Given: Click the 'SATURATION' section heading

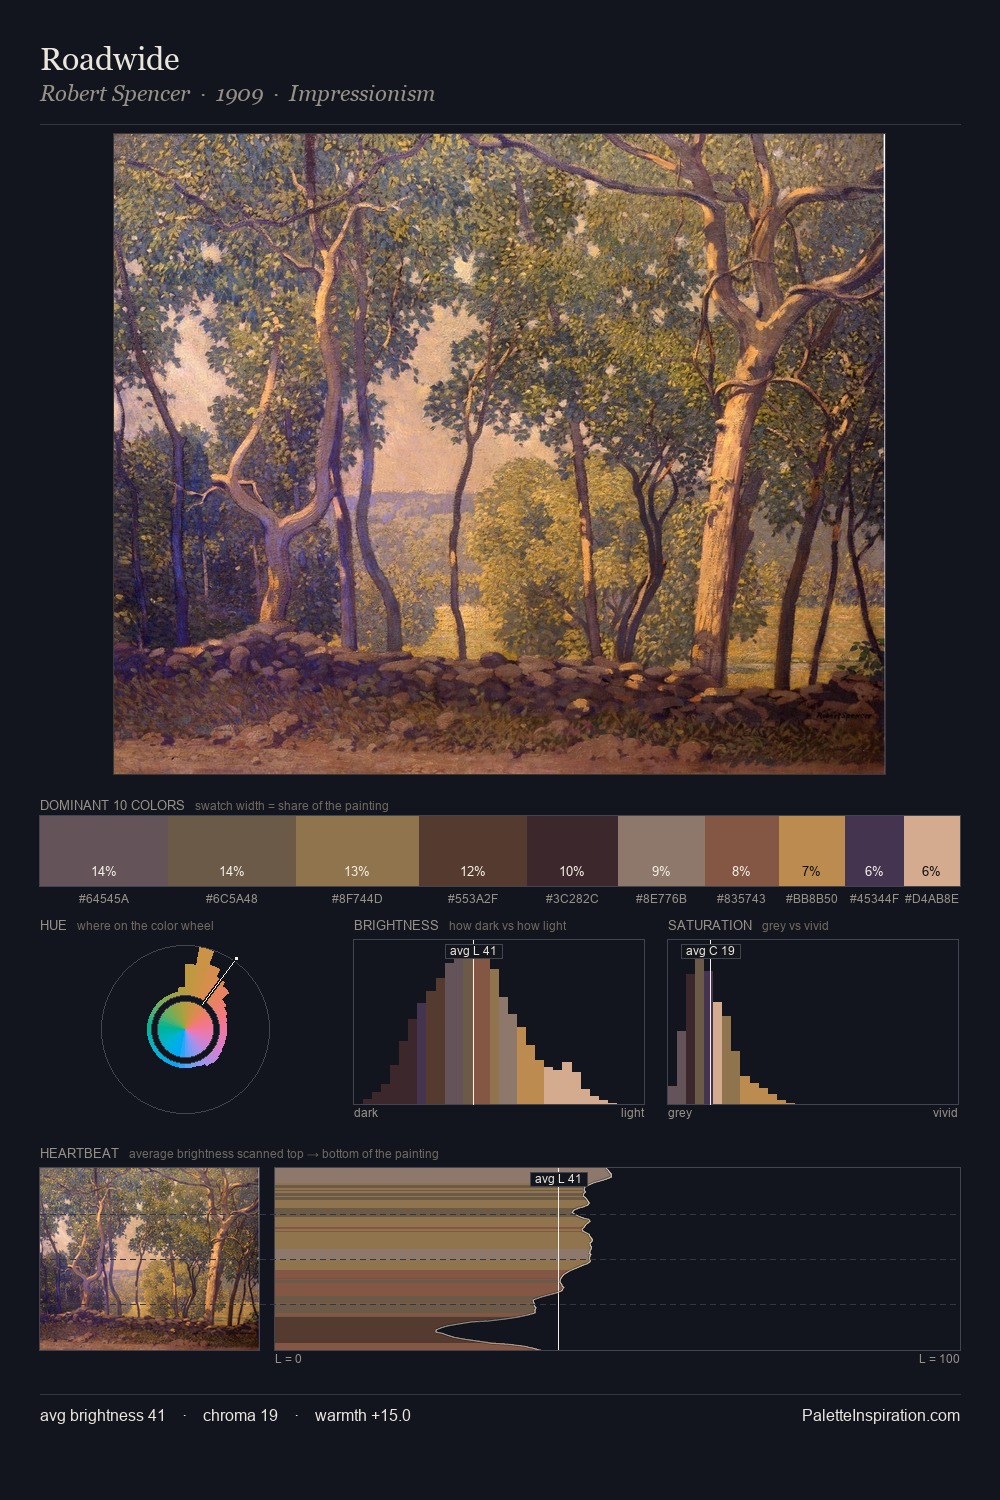Looking at the screenshot, I should click(x=710, y=925).
